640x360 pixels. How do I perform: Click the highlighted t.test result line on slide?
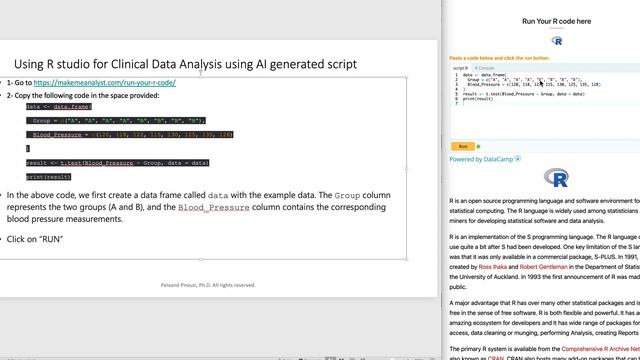point(118,163)
